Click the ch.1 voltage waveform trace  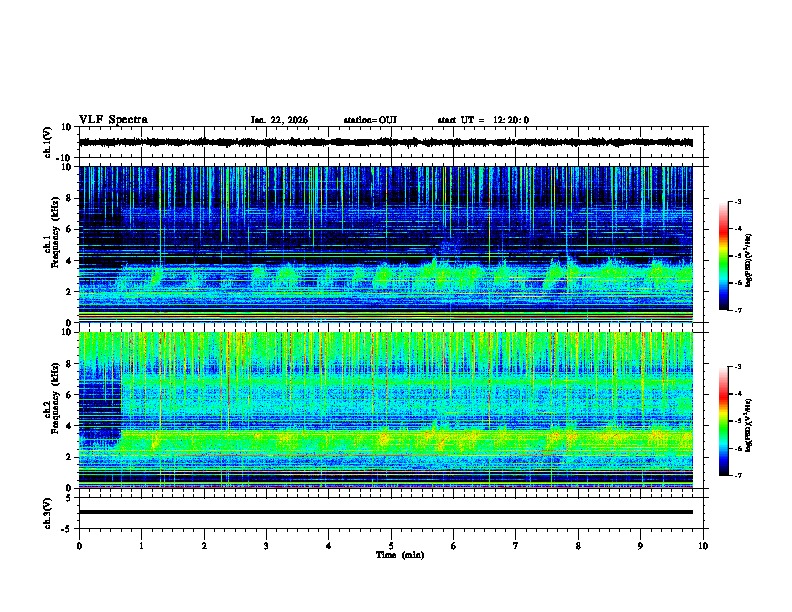386,142
